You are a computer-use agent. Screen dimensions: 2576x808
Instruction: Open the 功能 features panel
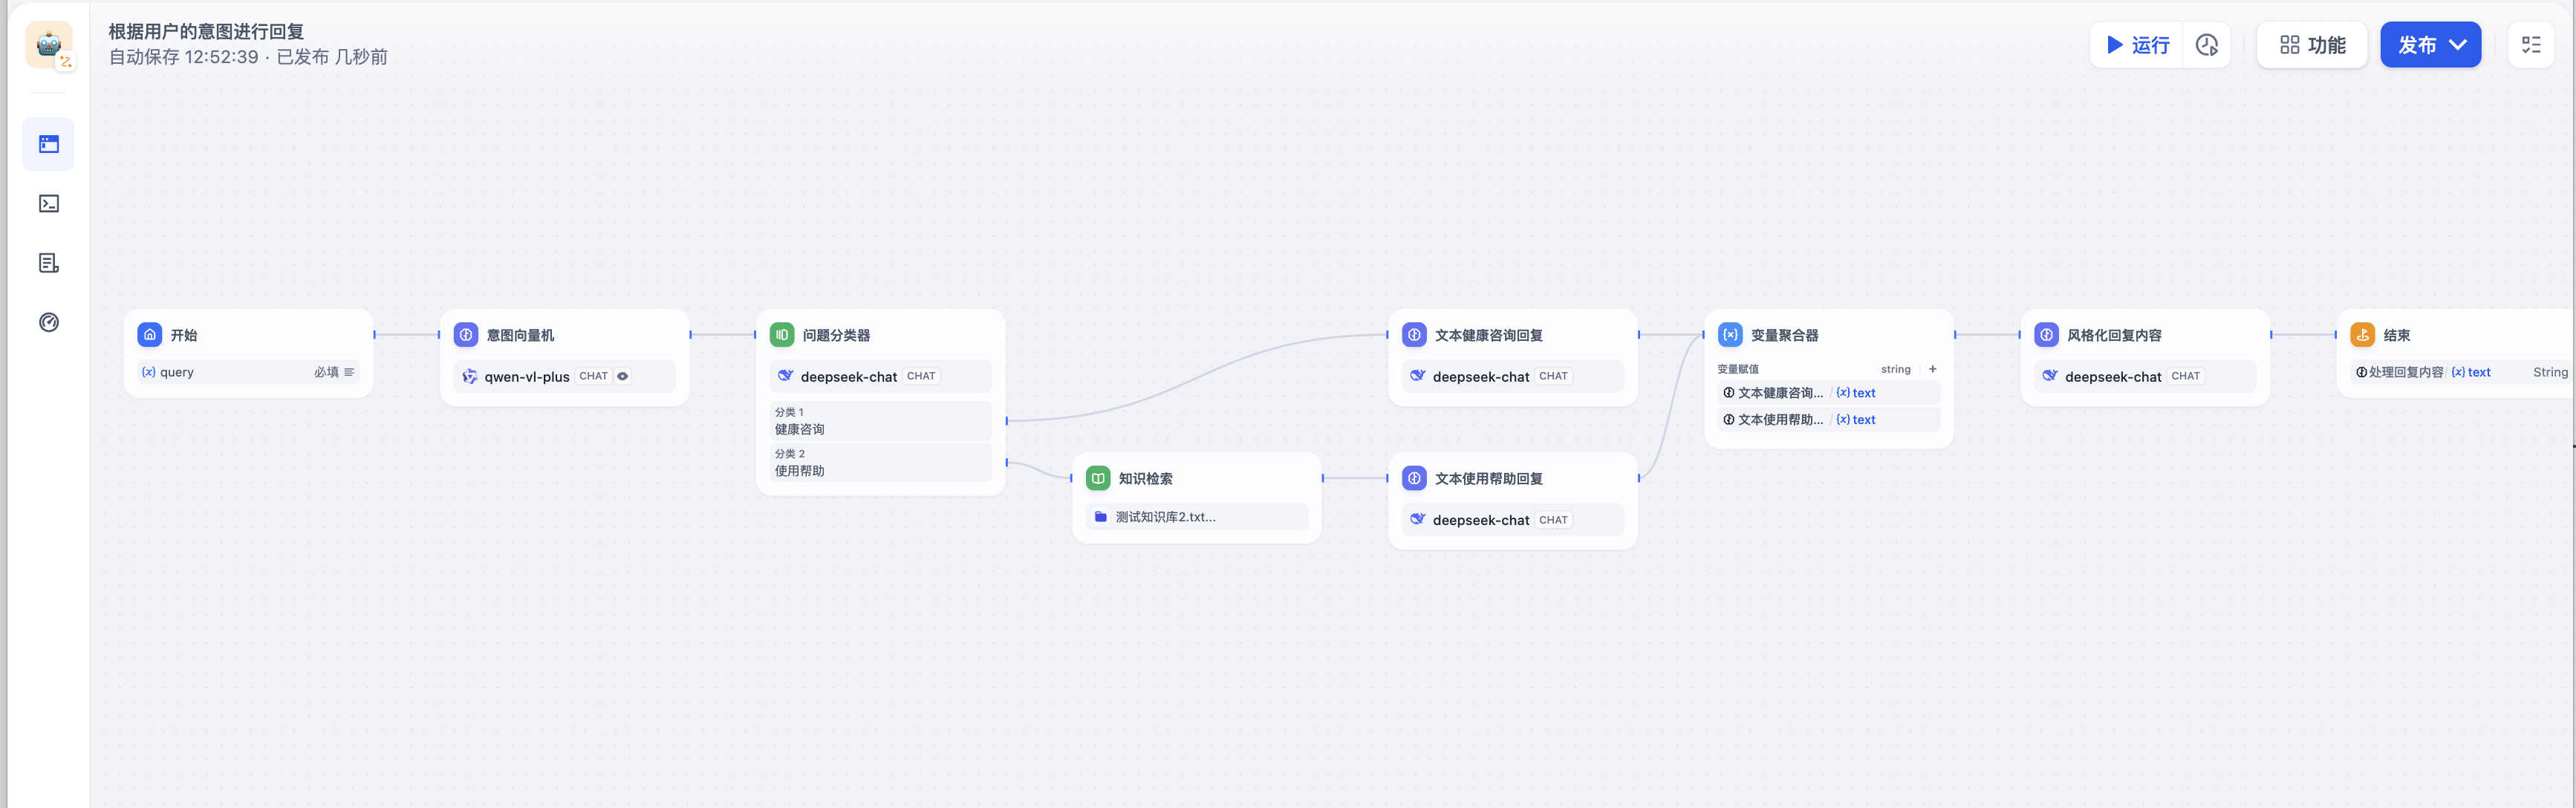coord(2311,45)
